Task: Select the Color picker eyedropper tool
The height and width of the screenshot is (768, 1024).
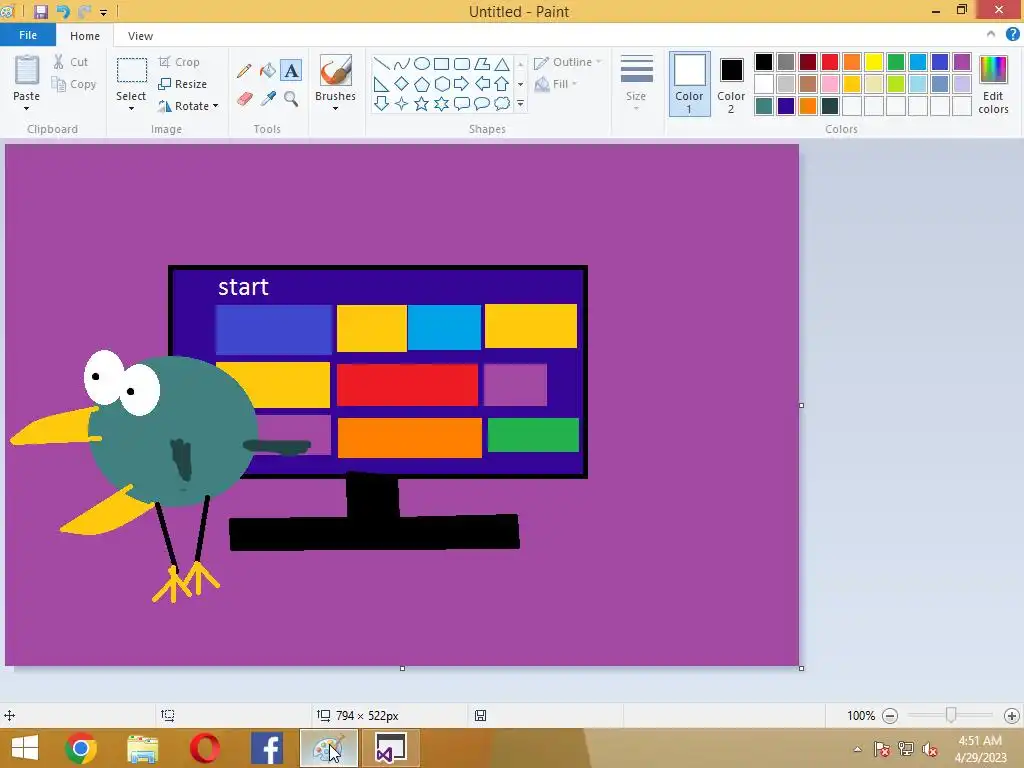Action: point(268,99)
